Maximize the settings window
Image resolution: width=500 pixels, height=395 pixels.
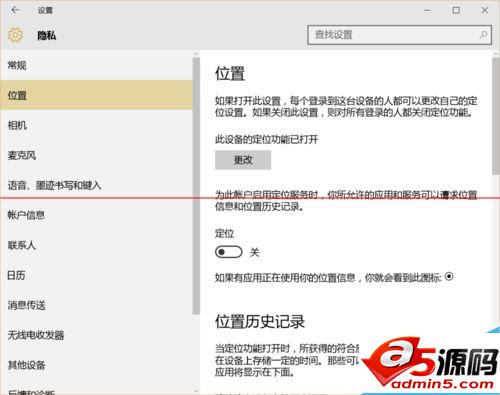coord(456,10)
